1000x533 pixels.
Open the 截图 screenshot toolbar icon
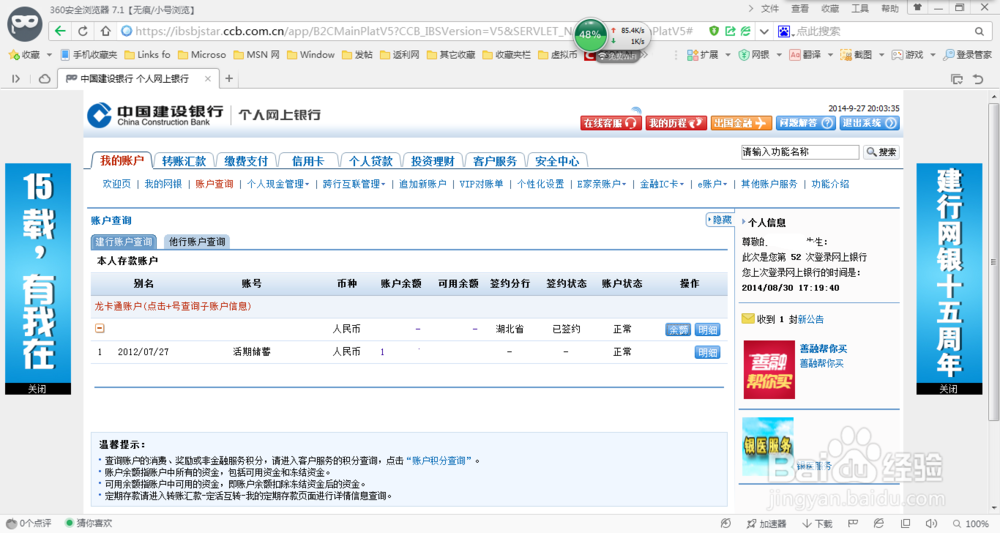(857, 55)
